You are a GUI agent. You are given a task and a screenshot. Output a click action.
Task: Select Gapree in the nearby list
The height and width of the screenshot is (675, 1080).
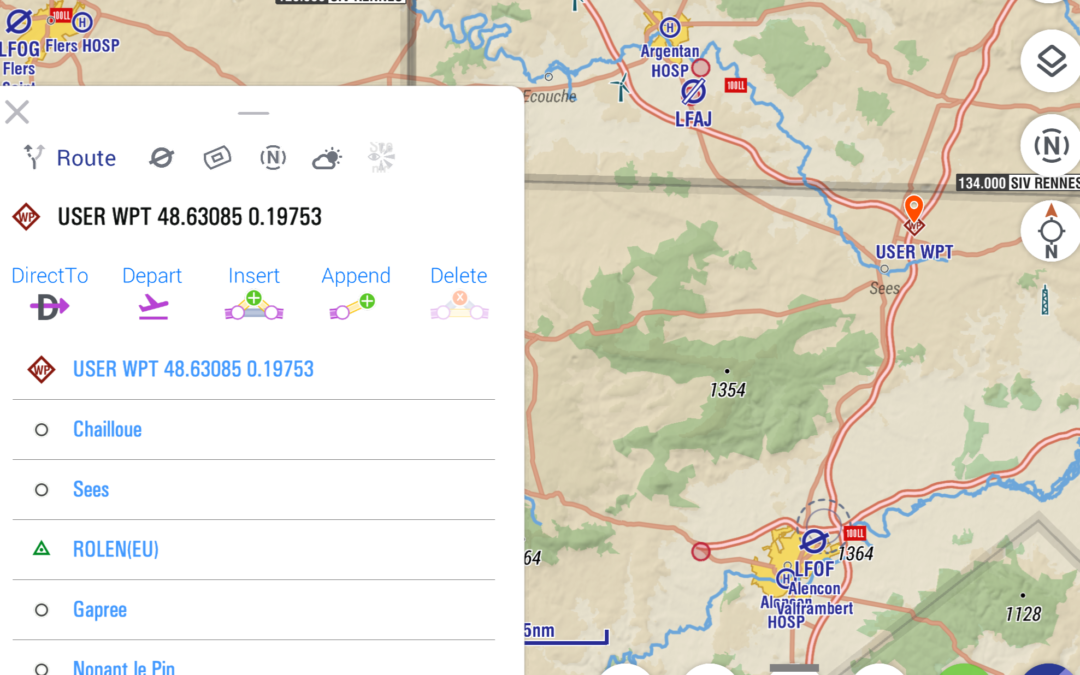tap(253, 610)
